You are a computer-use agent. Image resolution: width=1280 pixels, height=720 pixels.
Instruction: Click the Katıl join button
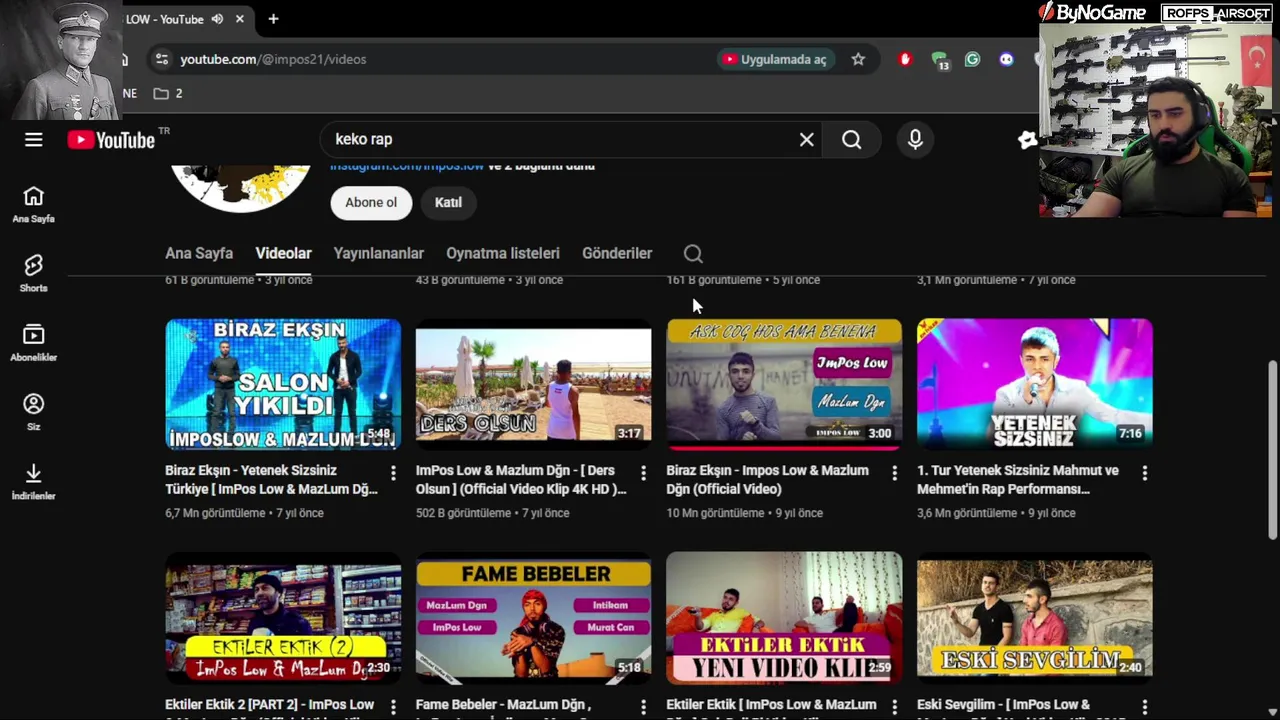coord(448,202)
